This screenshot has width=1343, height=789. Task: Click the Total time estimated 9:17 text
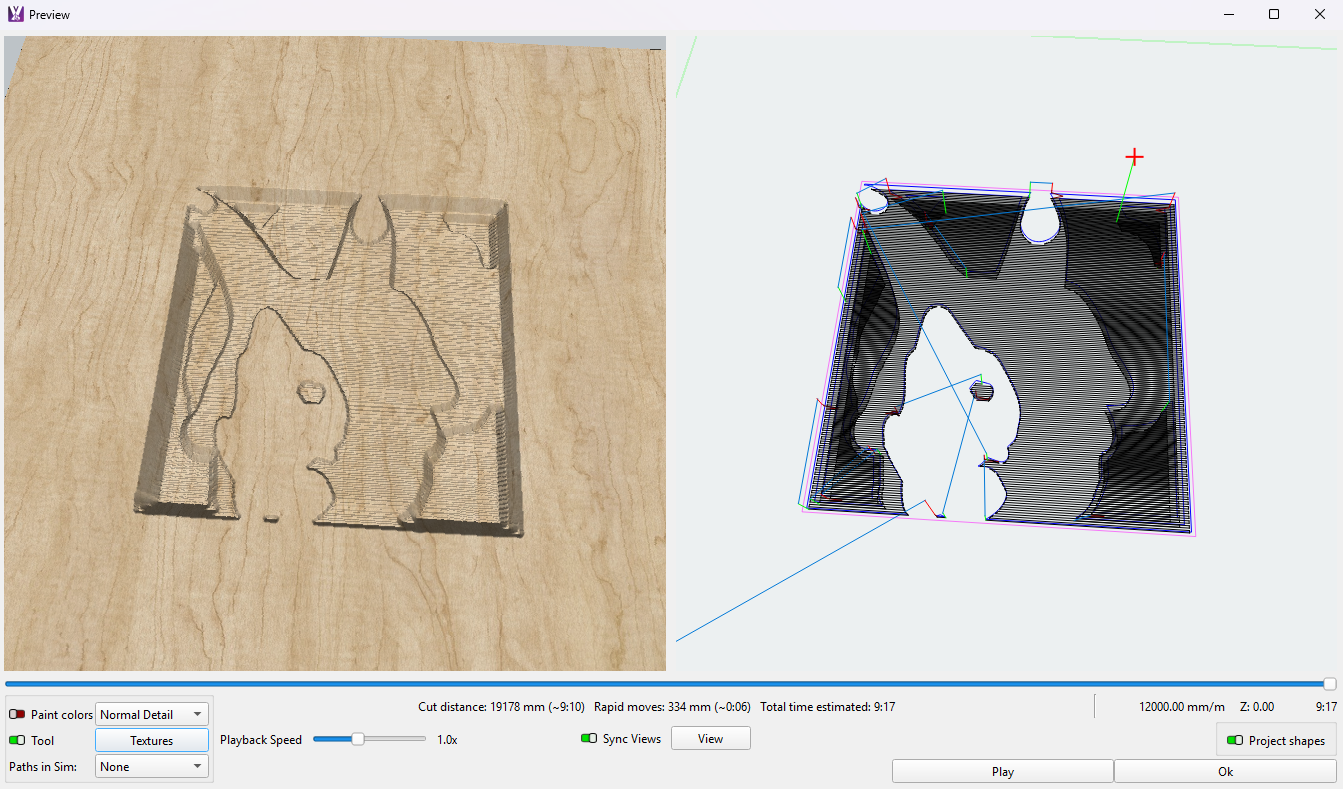[x=827, y=707]
